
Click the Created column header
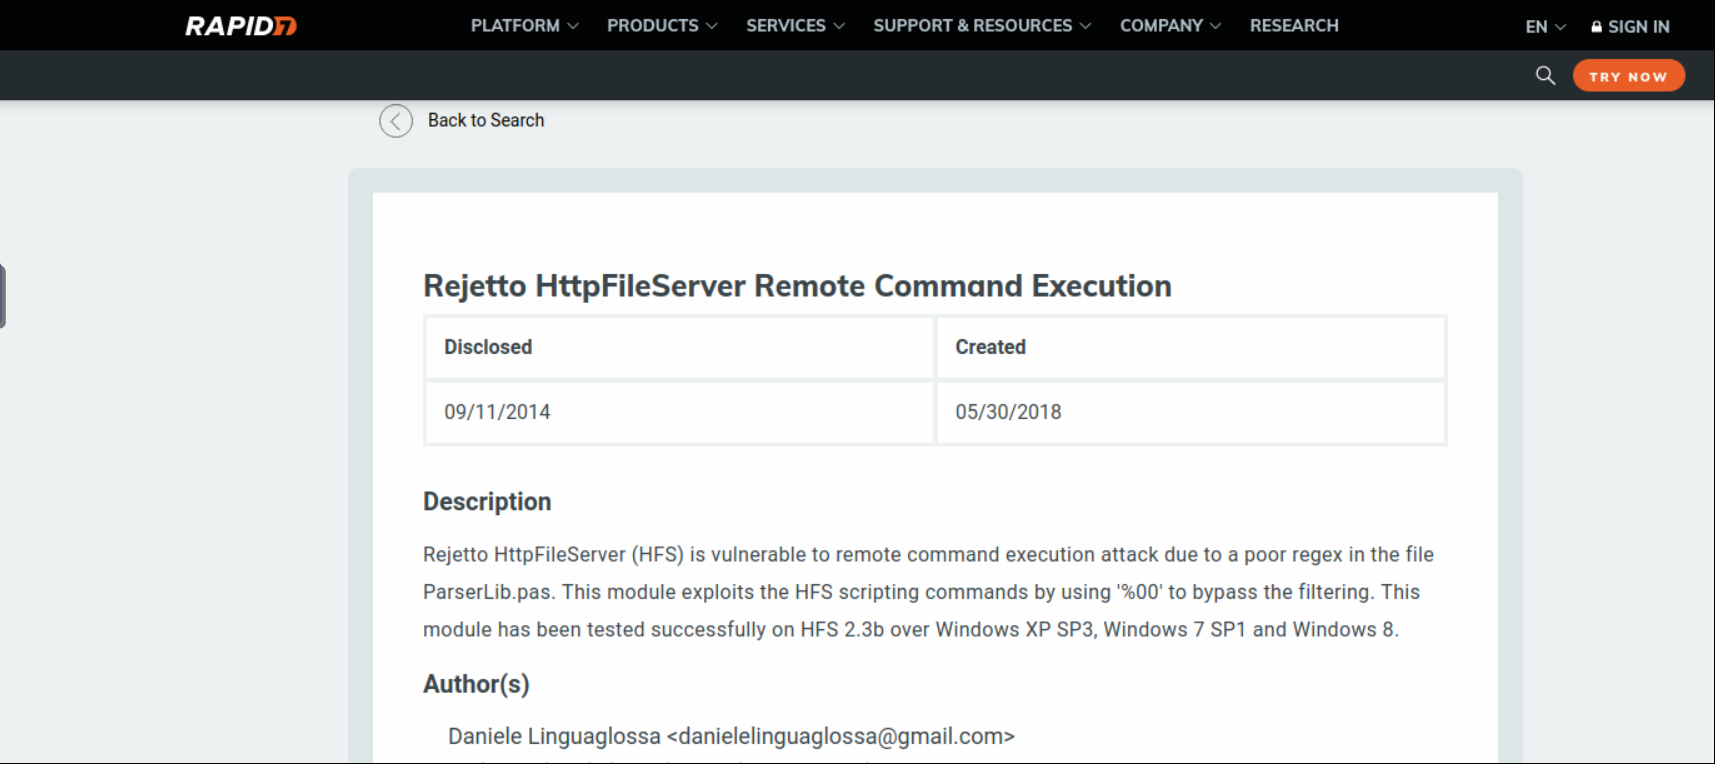pos(990,347)
